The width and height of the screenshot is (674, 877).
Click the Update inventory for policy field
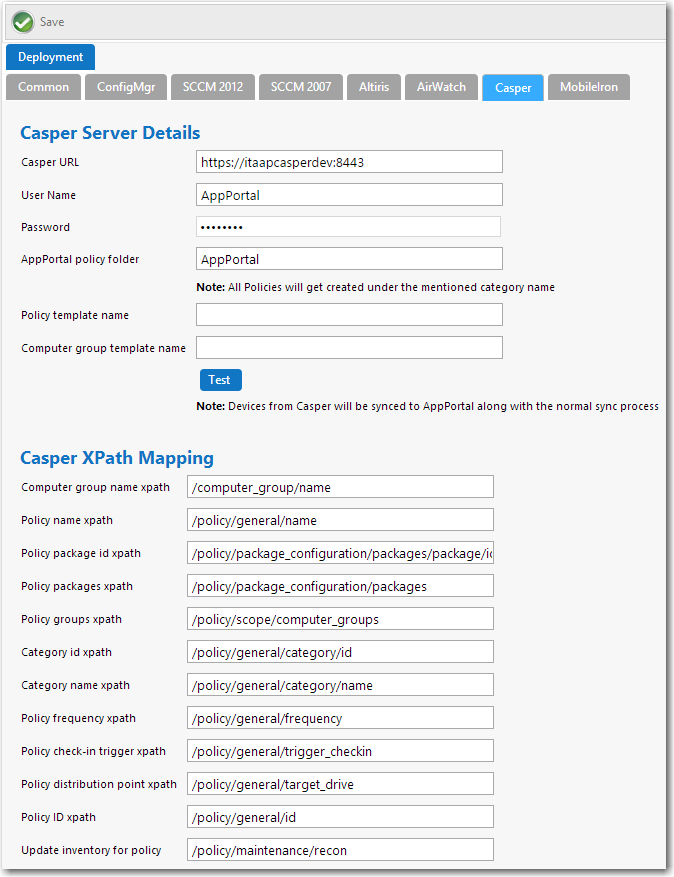pos(341,850)
